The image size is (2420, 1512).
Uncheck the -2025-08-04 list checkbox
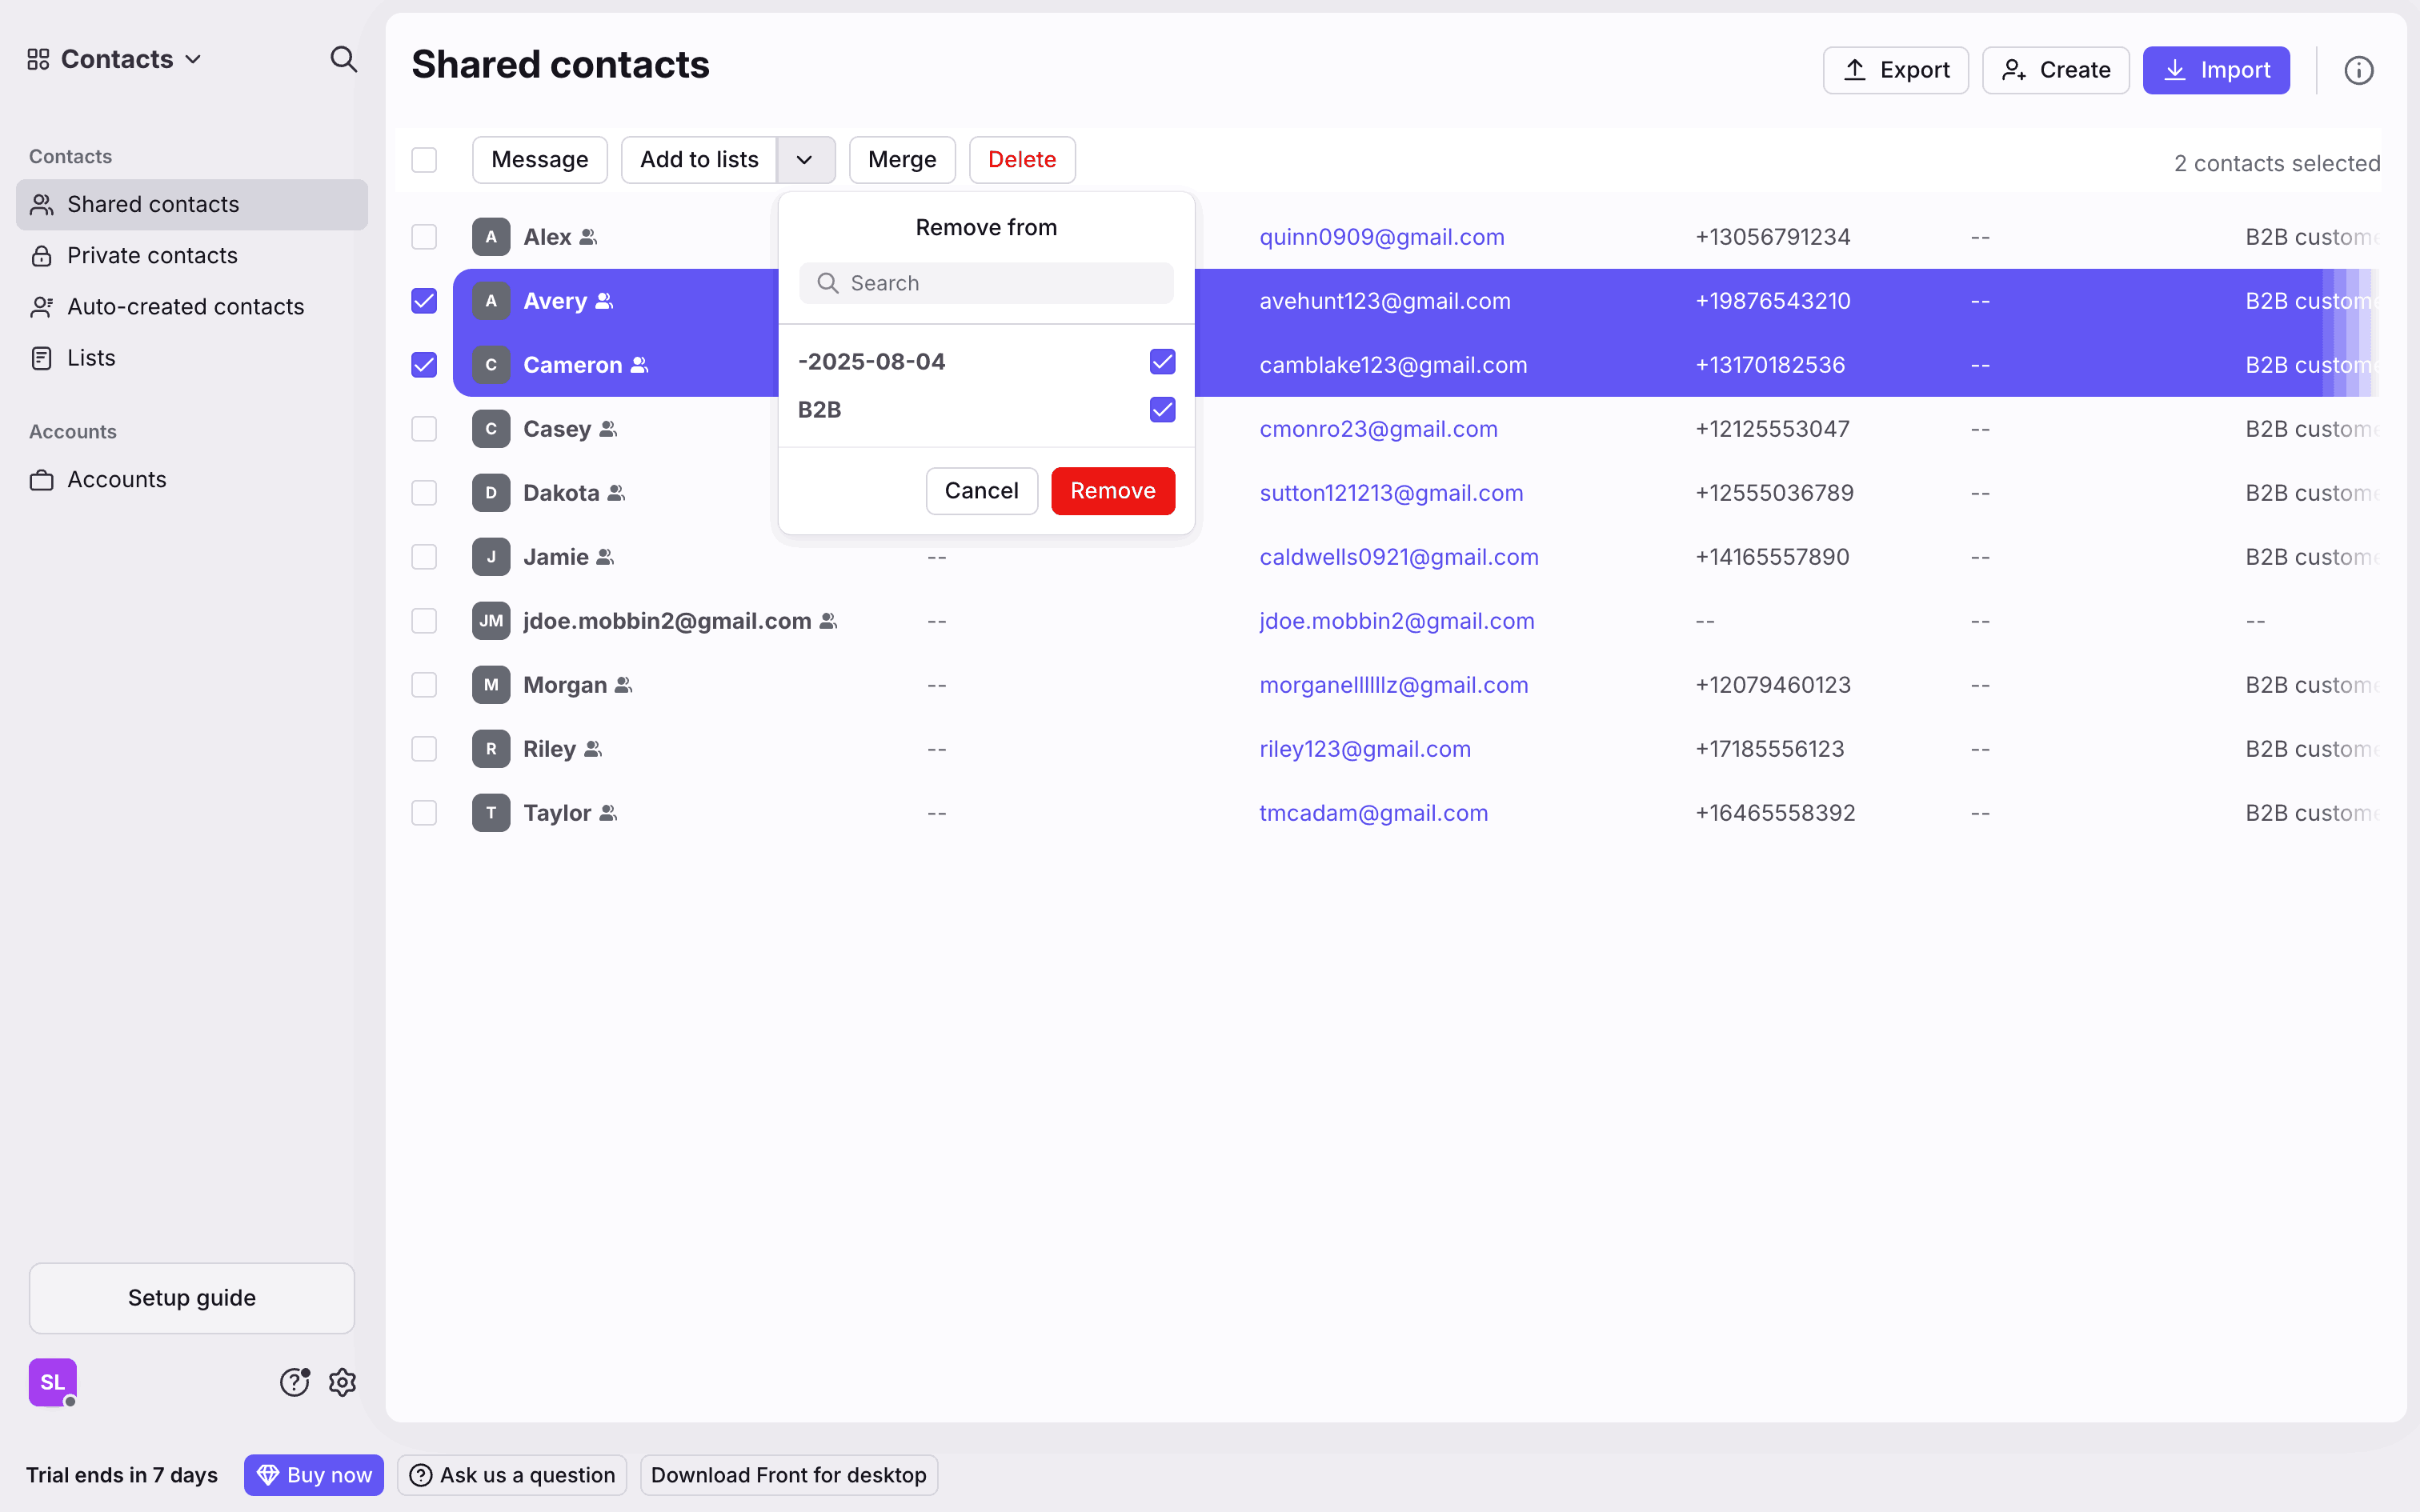pos(1162,362)
